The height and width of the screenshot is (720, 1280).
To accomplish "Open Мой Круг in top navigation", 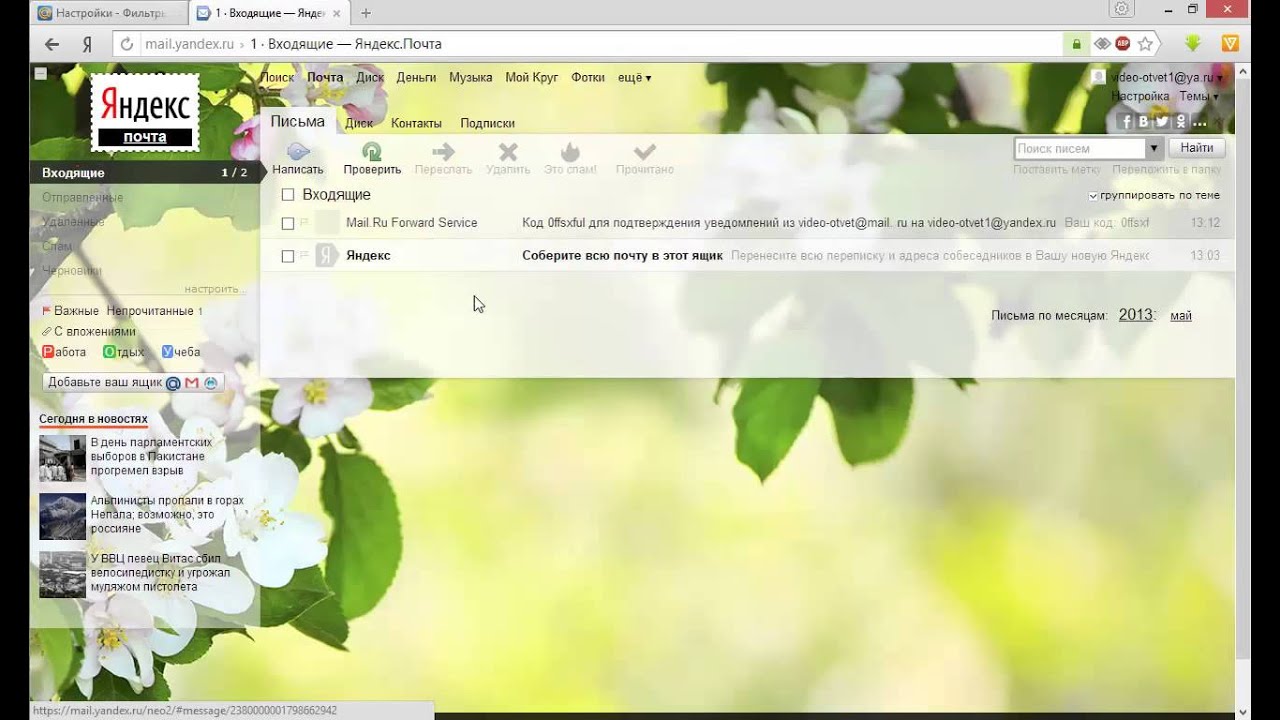I will [531, 77].
